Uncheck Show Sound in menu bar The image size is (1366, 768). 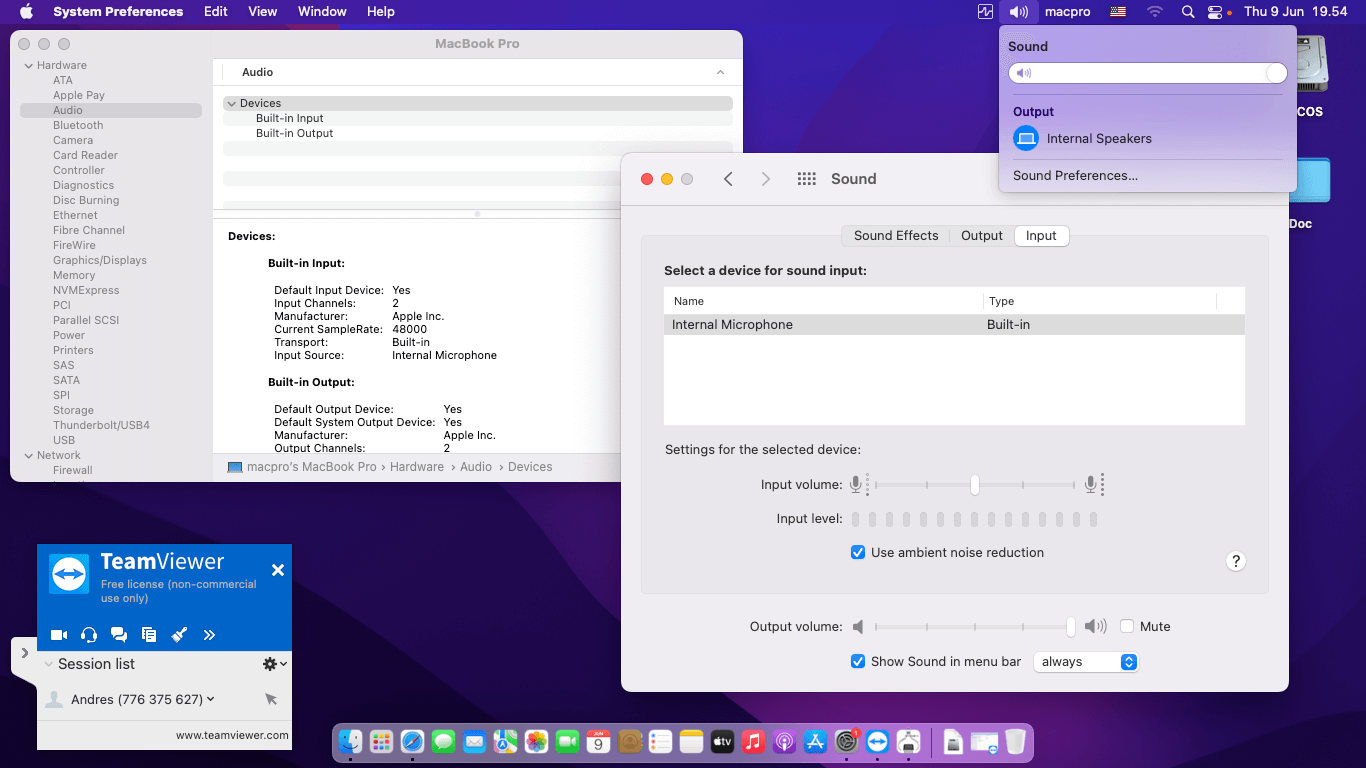tap(858, 662)
